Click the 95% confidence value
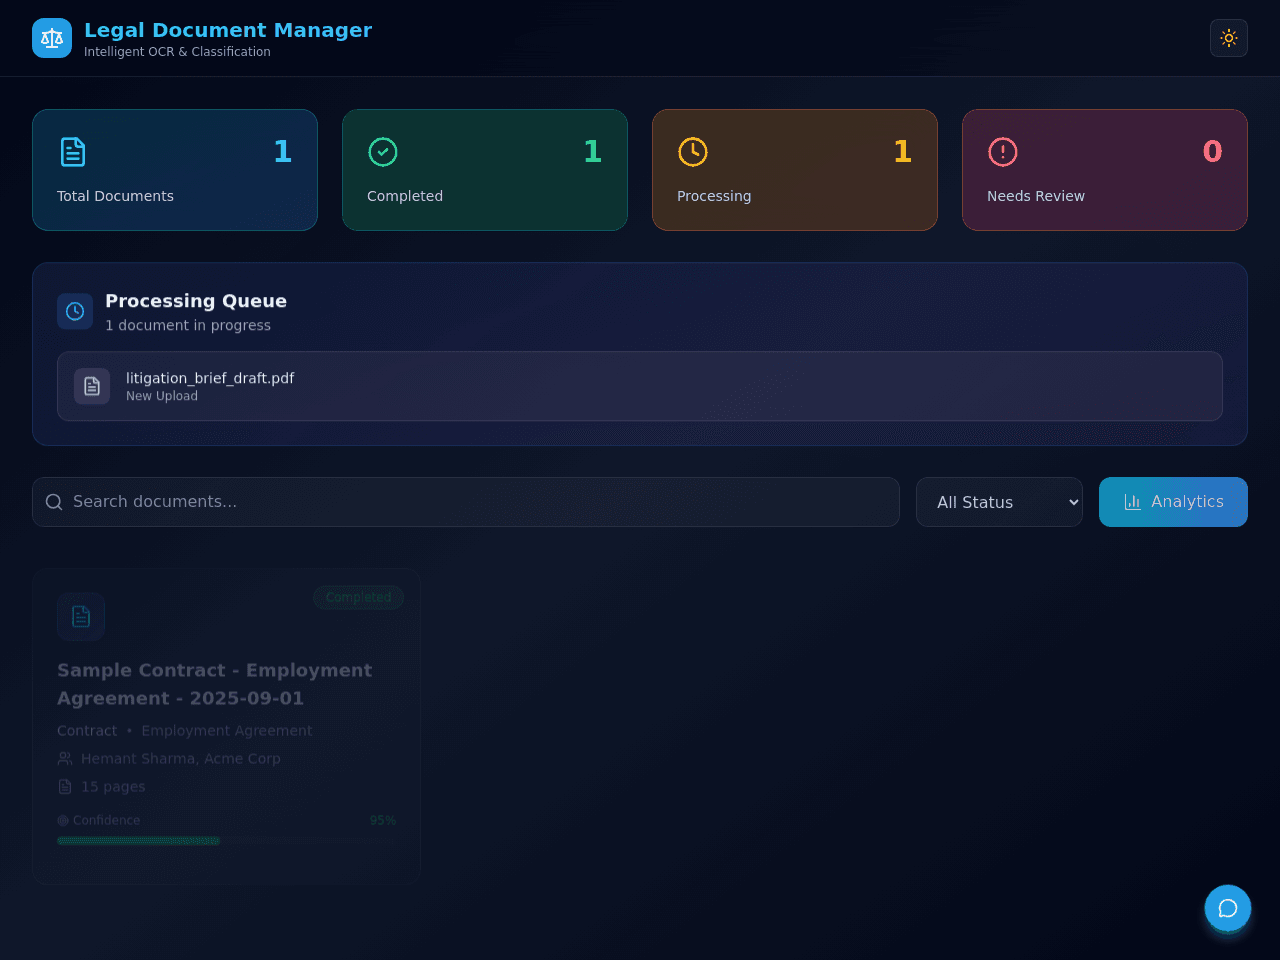The width and height of the screenshot is (1280, 960). point(383,820)
